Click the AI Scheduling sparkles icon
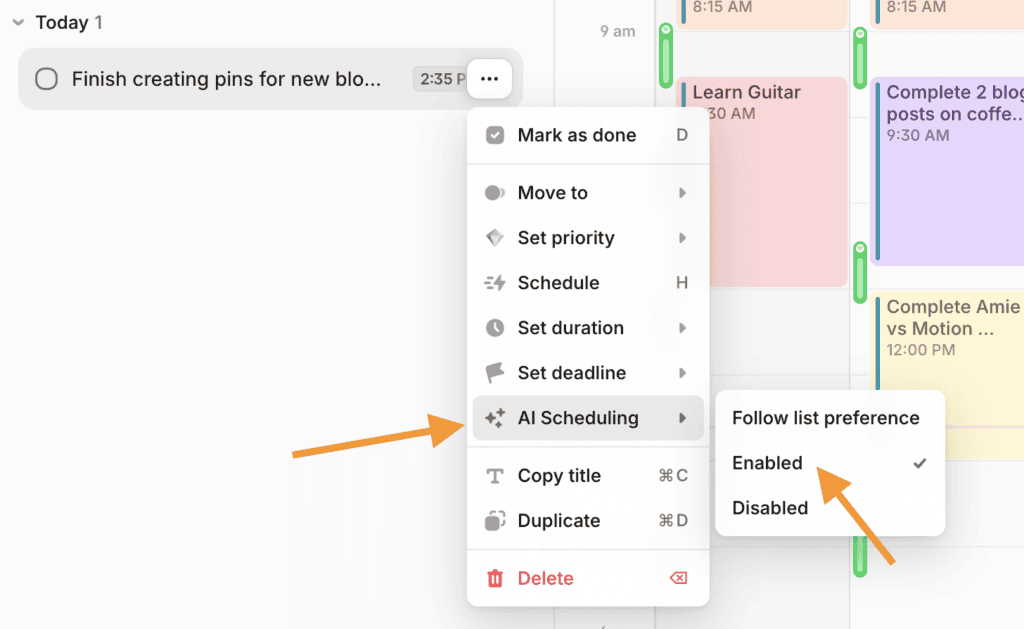 (494, 418)
